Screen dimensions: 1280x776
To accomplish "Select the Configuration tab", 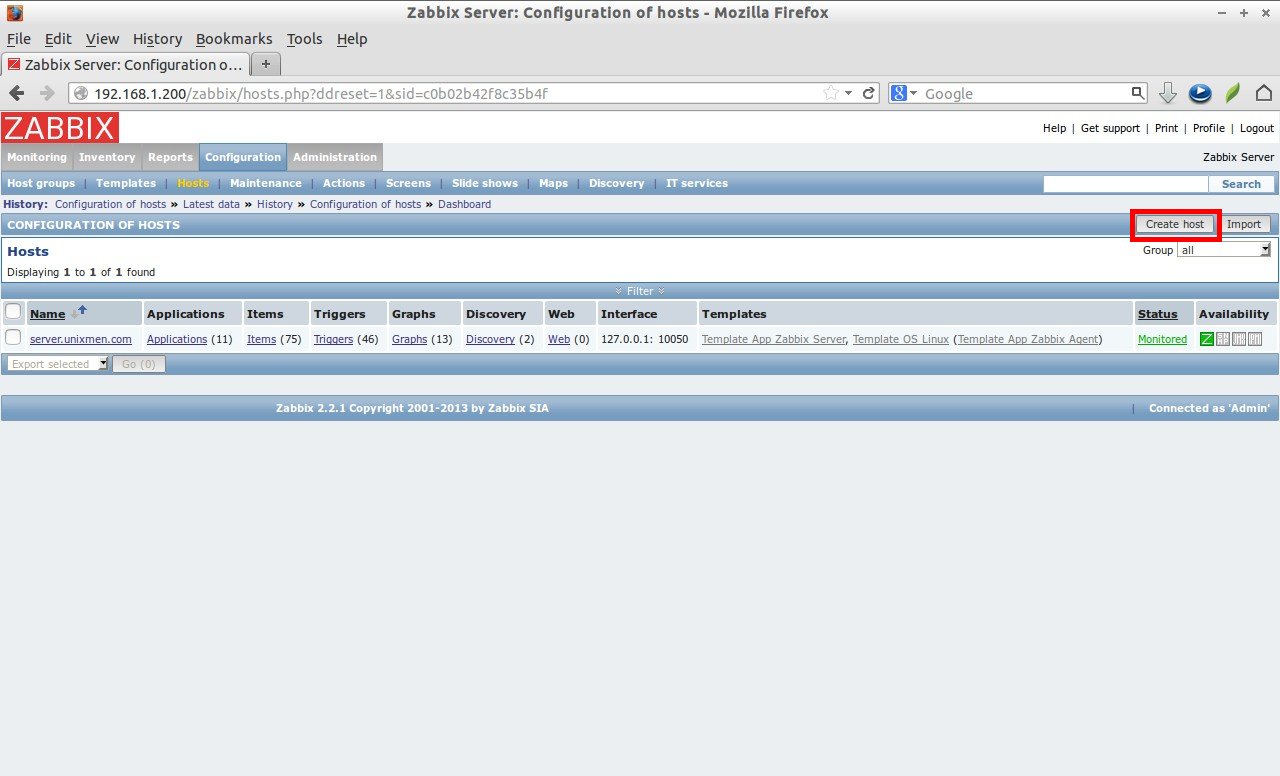I will pyautogui.click(x=243, y=157).
